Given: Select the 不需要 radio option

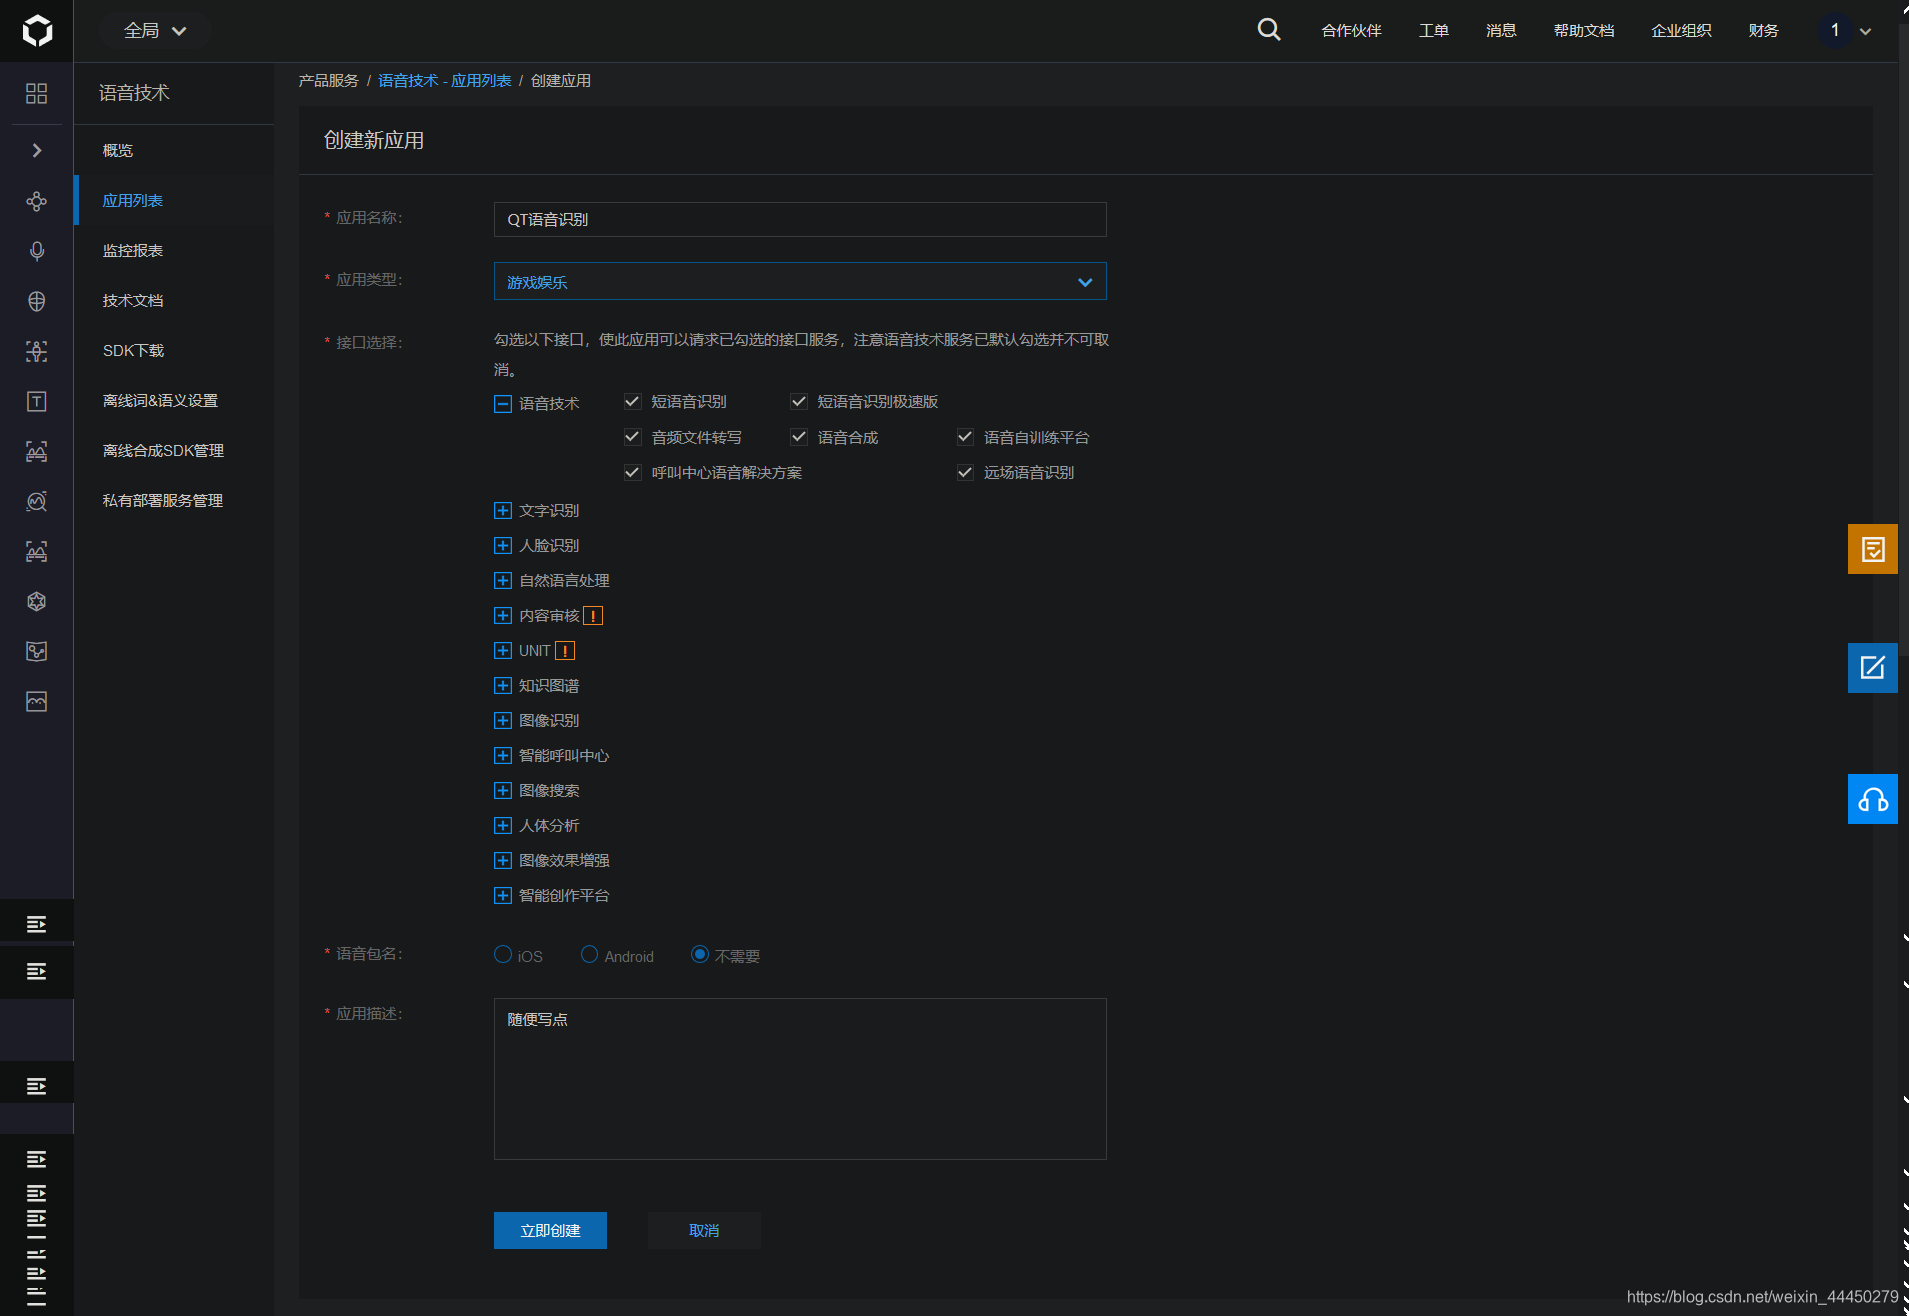Looking at the screenshot, I should coord(700,955).
